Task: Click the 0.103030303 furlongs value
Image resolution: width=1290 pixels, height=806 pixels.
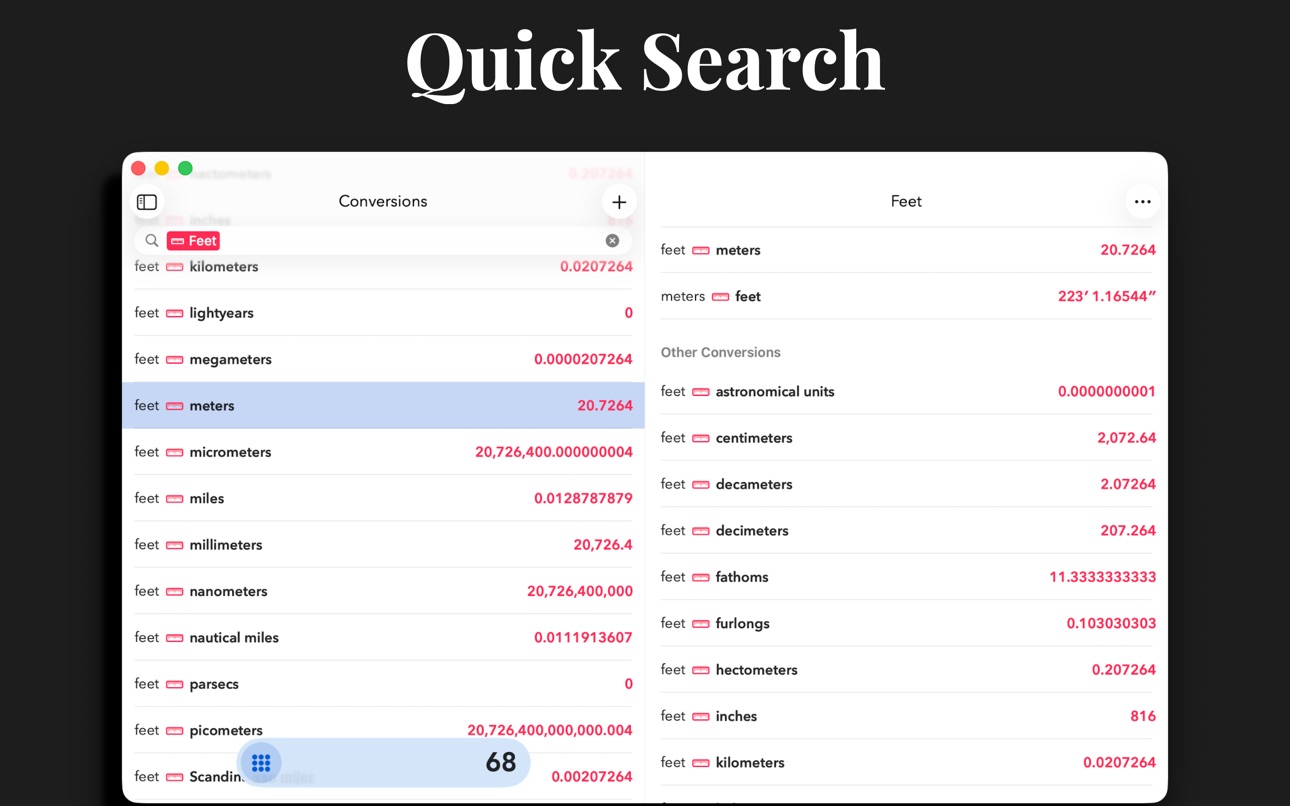Action: pos(1111,623)
